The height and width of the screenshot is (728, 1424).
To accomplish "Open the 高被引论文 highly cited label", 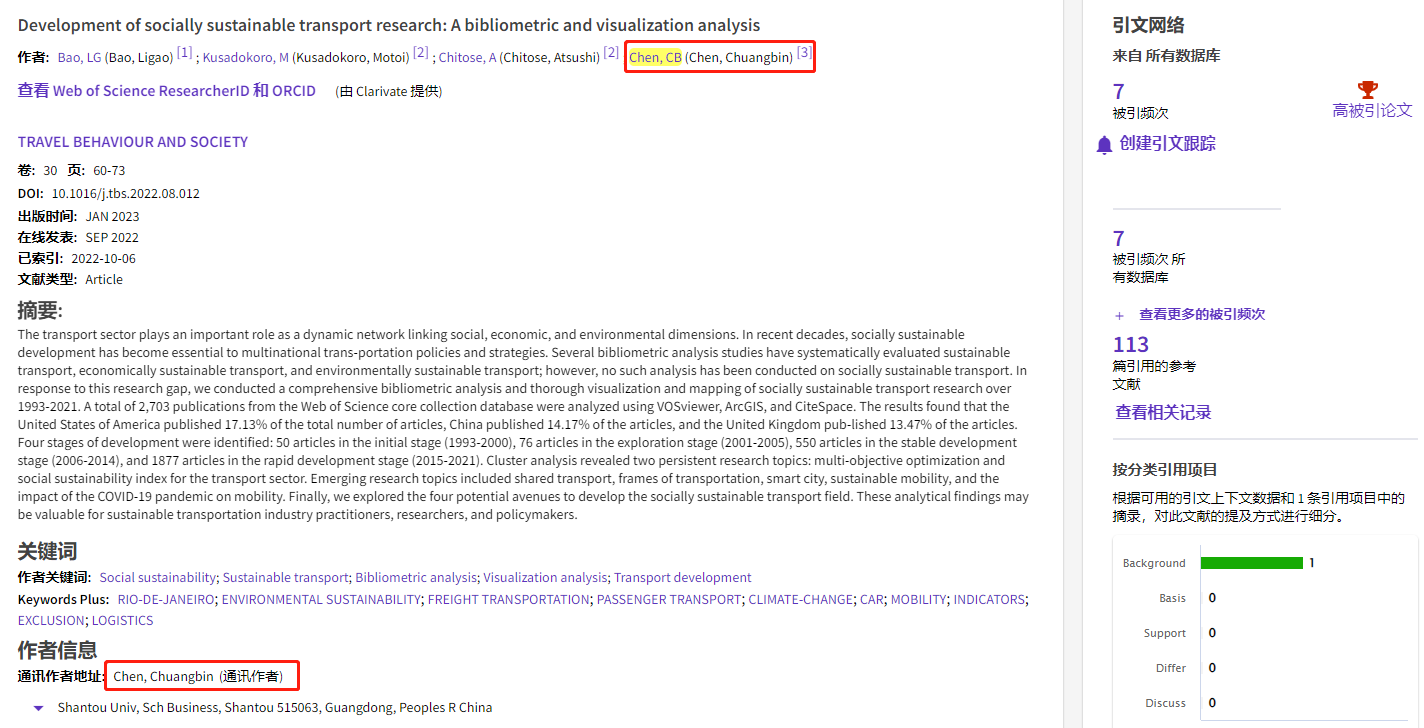I will 1372,111.
